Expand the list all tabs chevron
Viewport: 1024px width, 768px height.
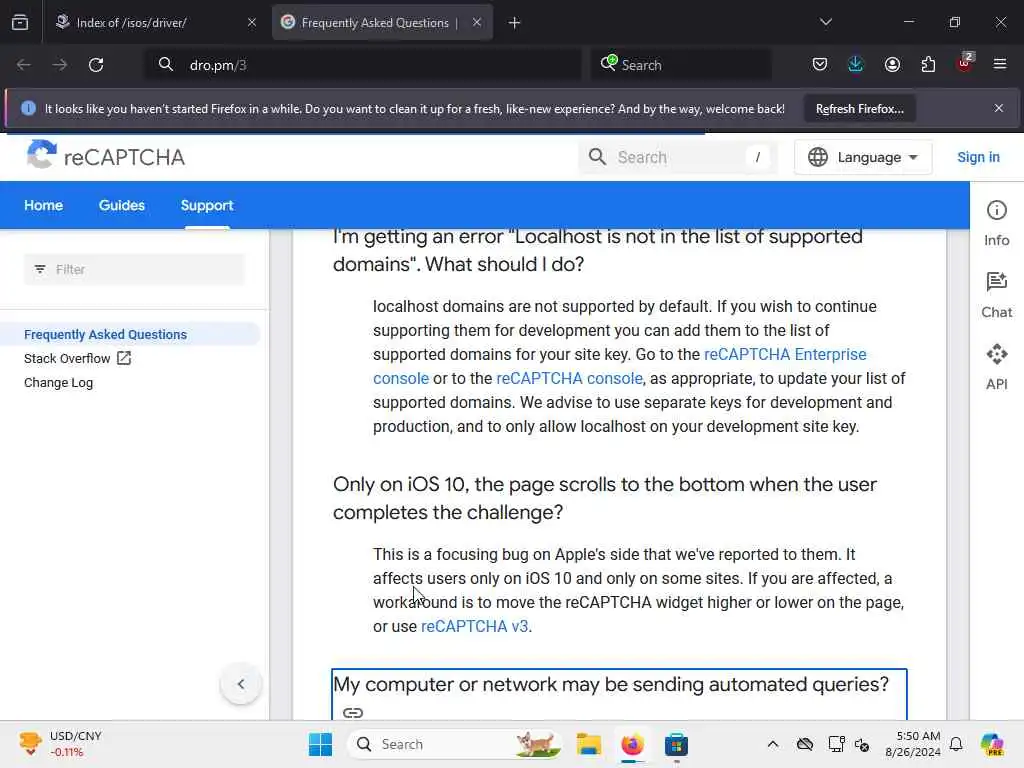(825, 22)
